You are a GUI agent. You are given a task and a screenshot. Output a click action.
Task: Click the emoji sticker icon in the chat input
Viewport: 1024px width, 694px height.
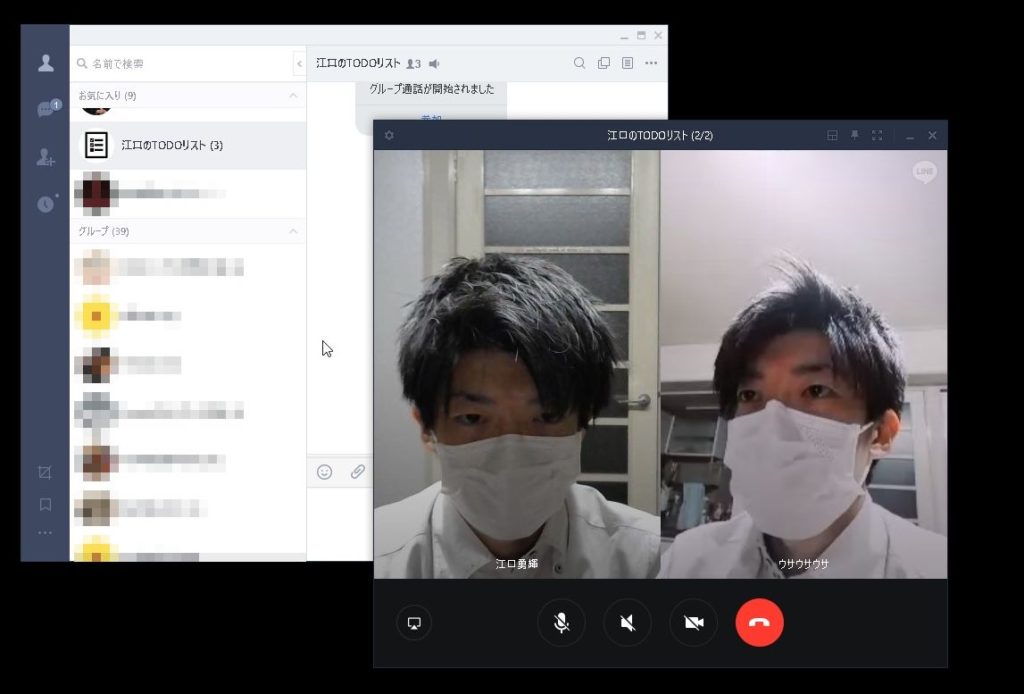pos(324,472)
